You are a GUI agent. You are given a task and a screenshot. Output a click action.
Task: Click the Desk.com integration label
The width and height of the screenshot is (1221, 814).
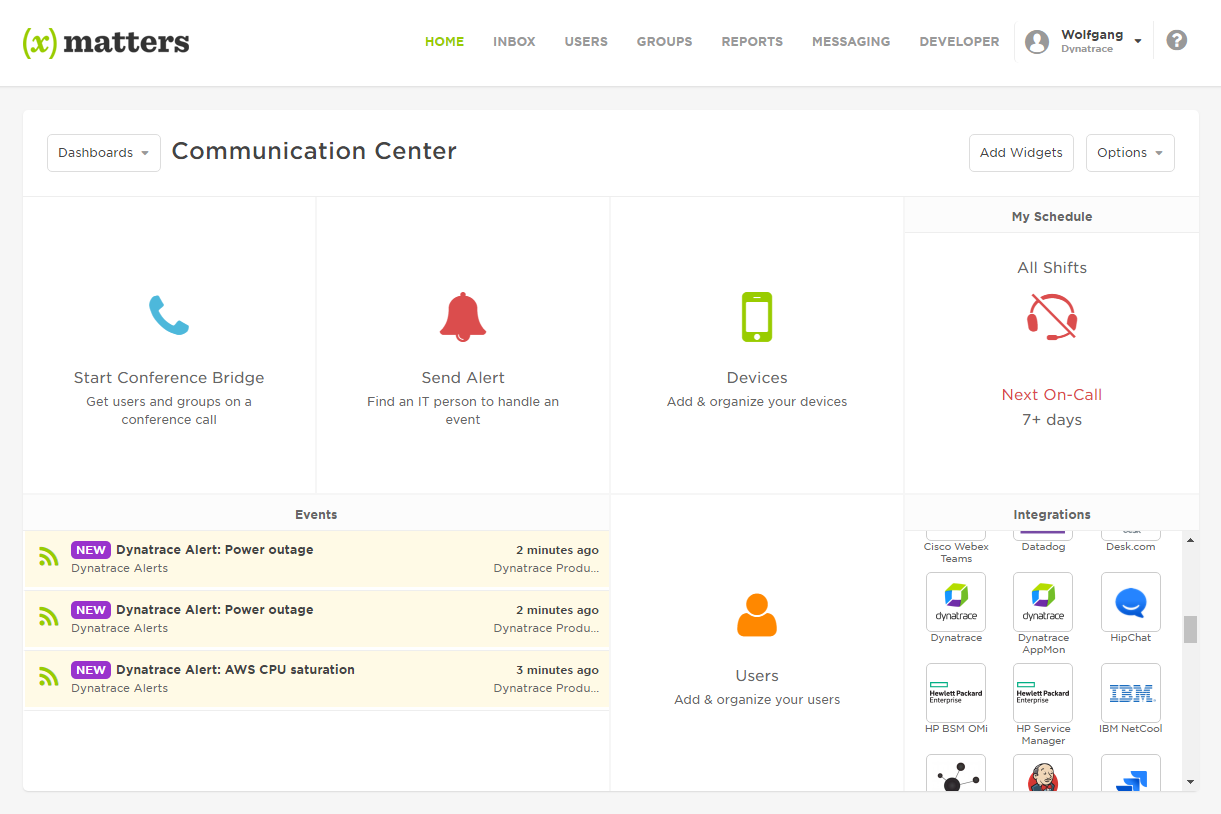tap(1131, 547)
